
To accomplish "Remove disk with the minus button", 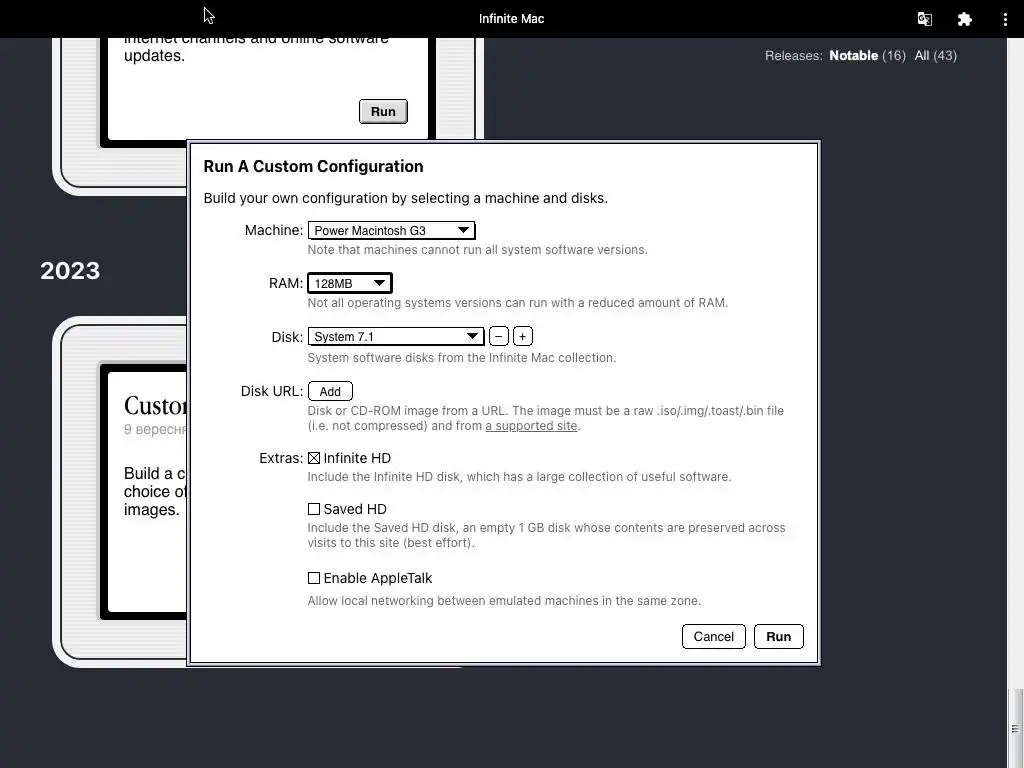I will pos(498,336).
